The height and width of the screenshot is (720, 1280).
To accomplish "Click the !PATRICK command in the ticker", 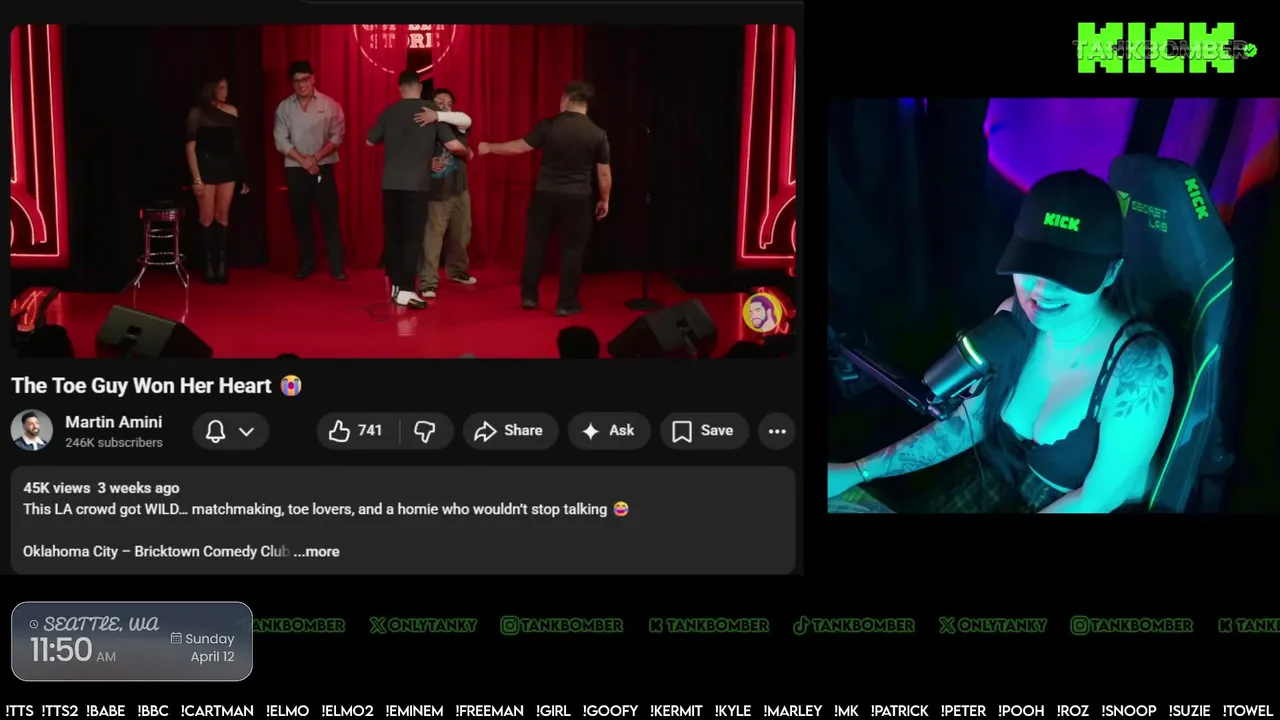I will (x=899, y=711).
